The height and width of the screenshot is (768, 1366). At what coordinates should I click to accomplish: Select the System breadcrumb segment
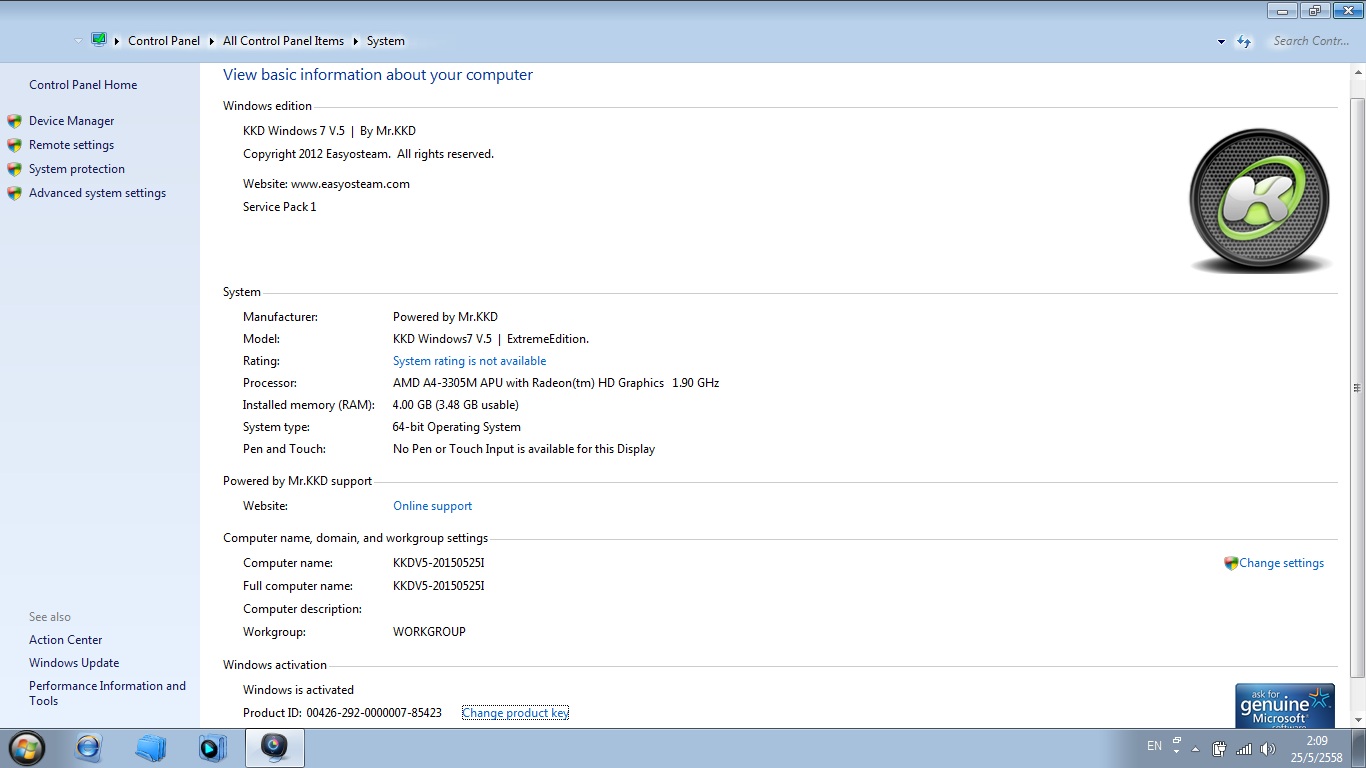(x=385, y=41)
